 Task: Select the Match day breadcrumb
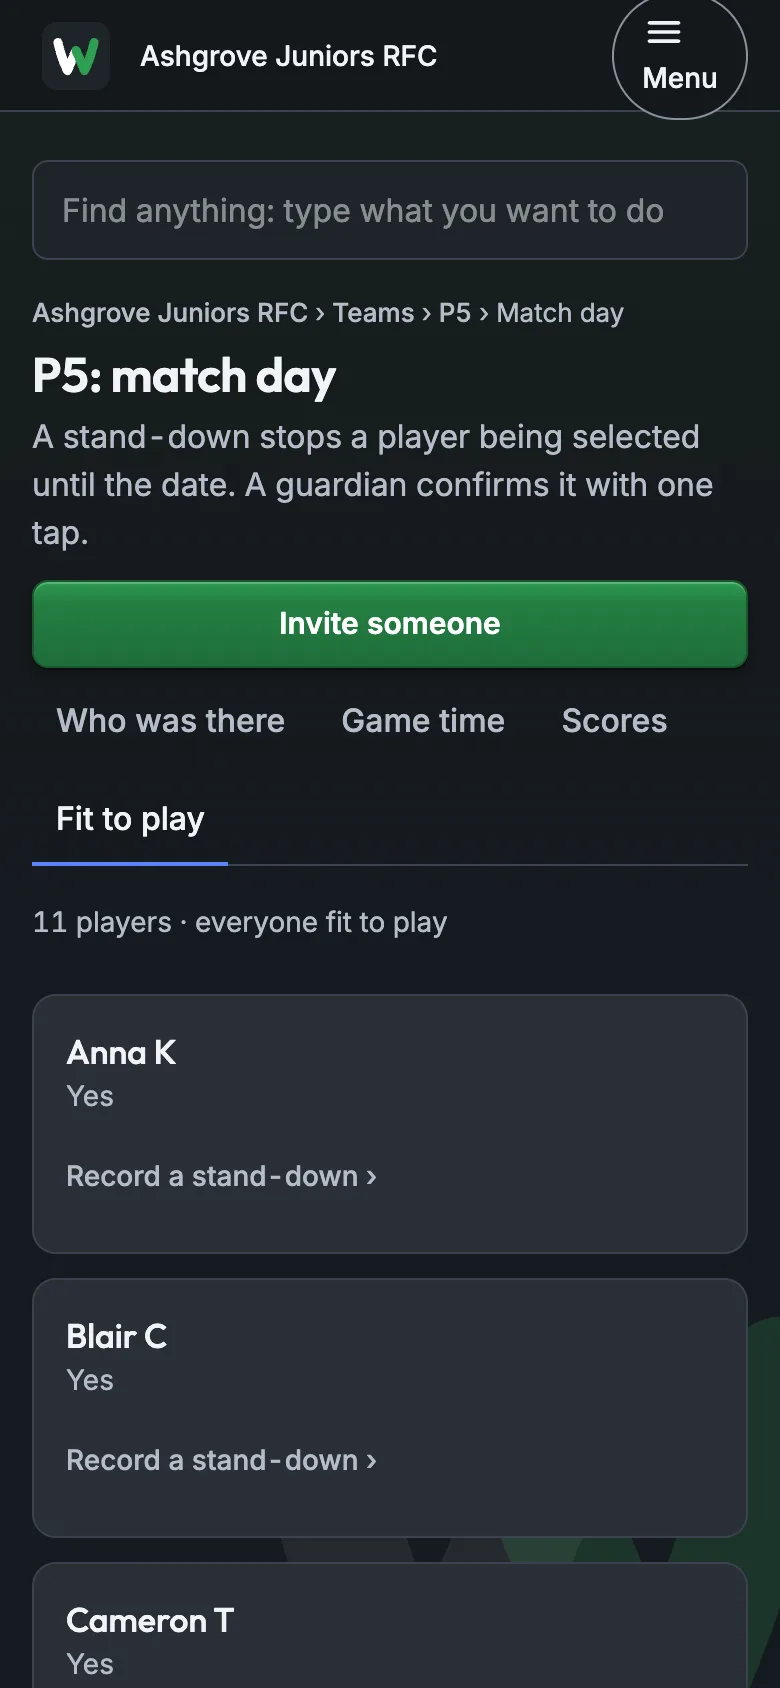(560, 313)
